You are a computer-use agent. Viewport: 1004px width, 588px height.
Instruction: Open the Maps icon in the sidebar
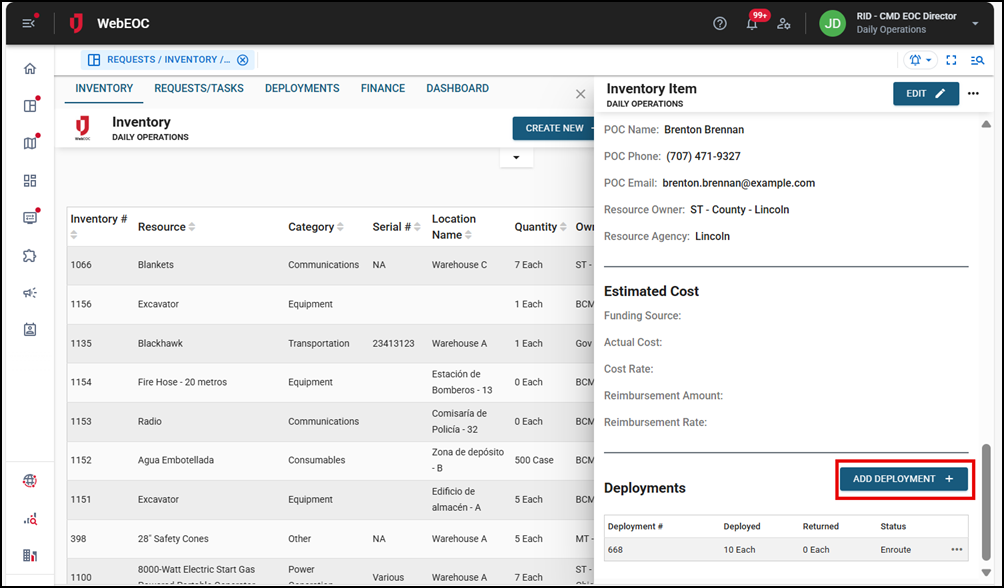click(x=29, y=143)
